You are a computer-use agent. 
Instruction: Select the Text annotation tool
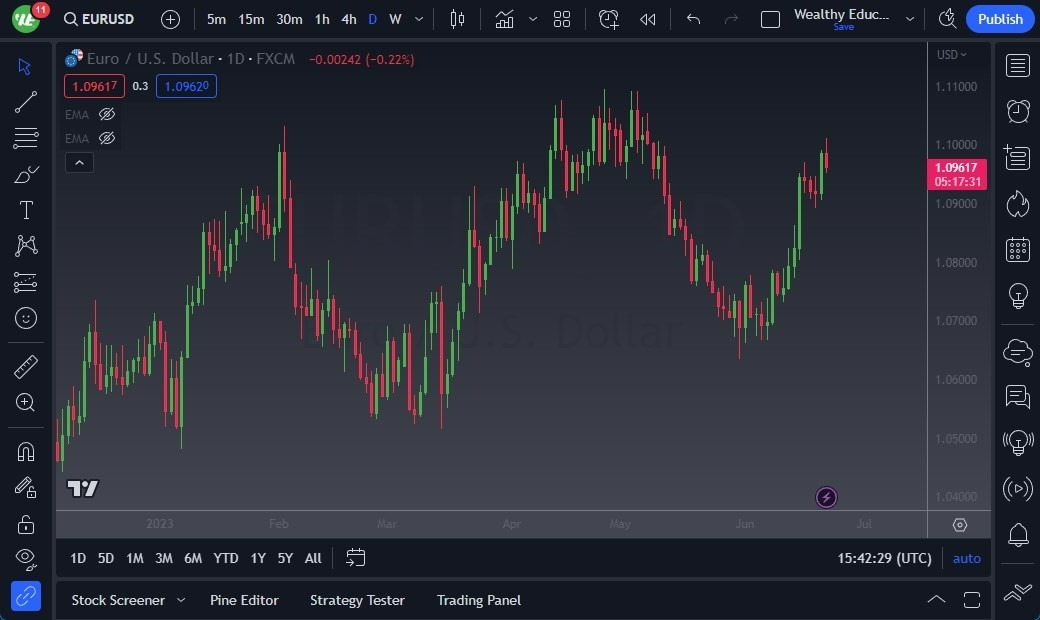[26, 210]
